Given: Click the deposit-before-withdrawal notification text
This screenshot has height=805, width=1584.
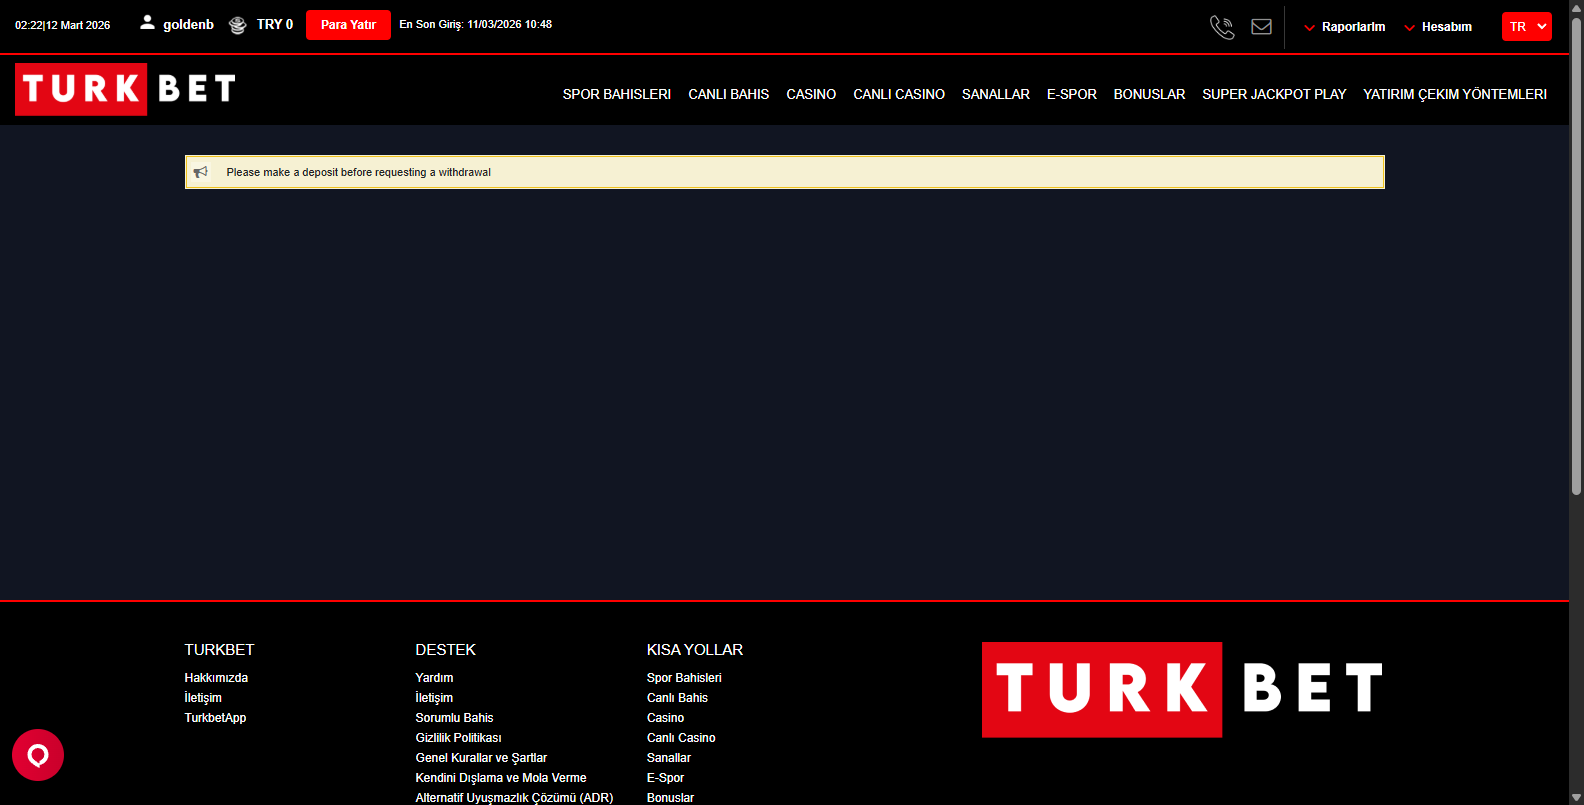Looking at the screenshot, I should coord(358,172).
